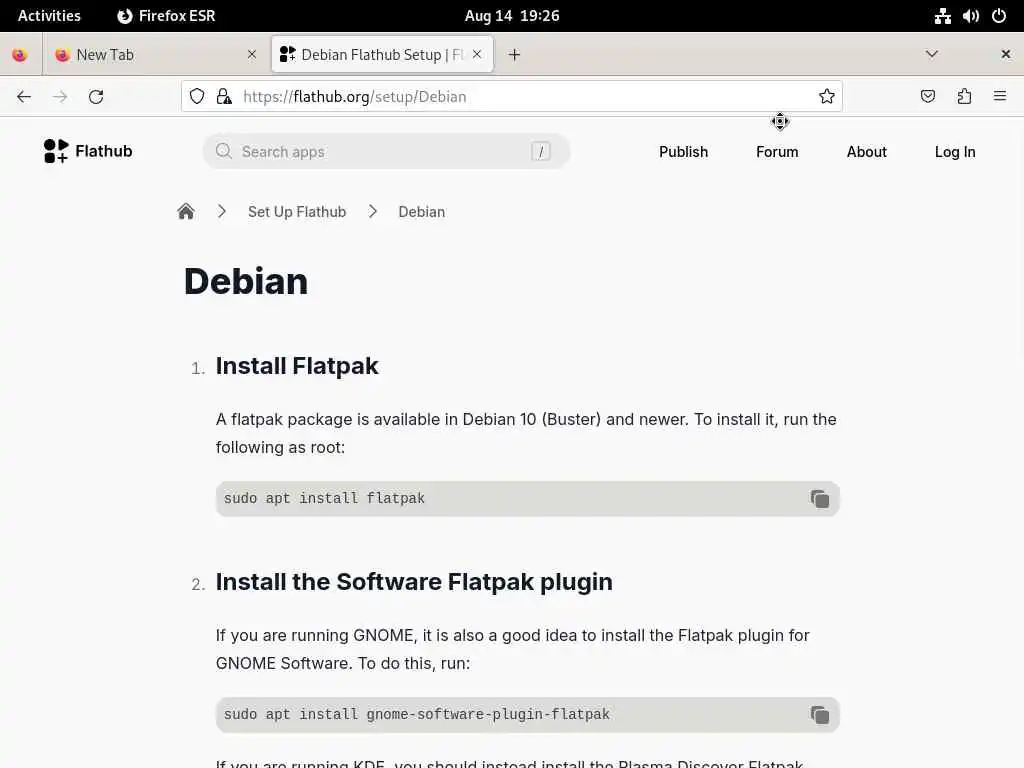This screenshot has height=768, width=1024.
Task: Open Firefox application hamburger menu
Action: [x=1000, y=96]
